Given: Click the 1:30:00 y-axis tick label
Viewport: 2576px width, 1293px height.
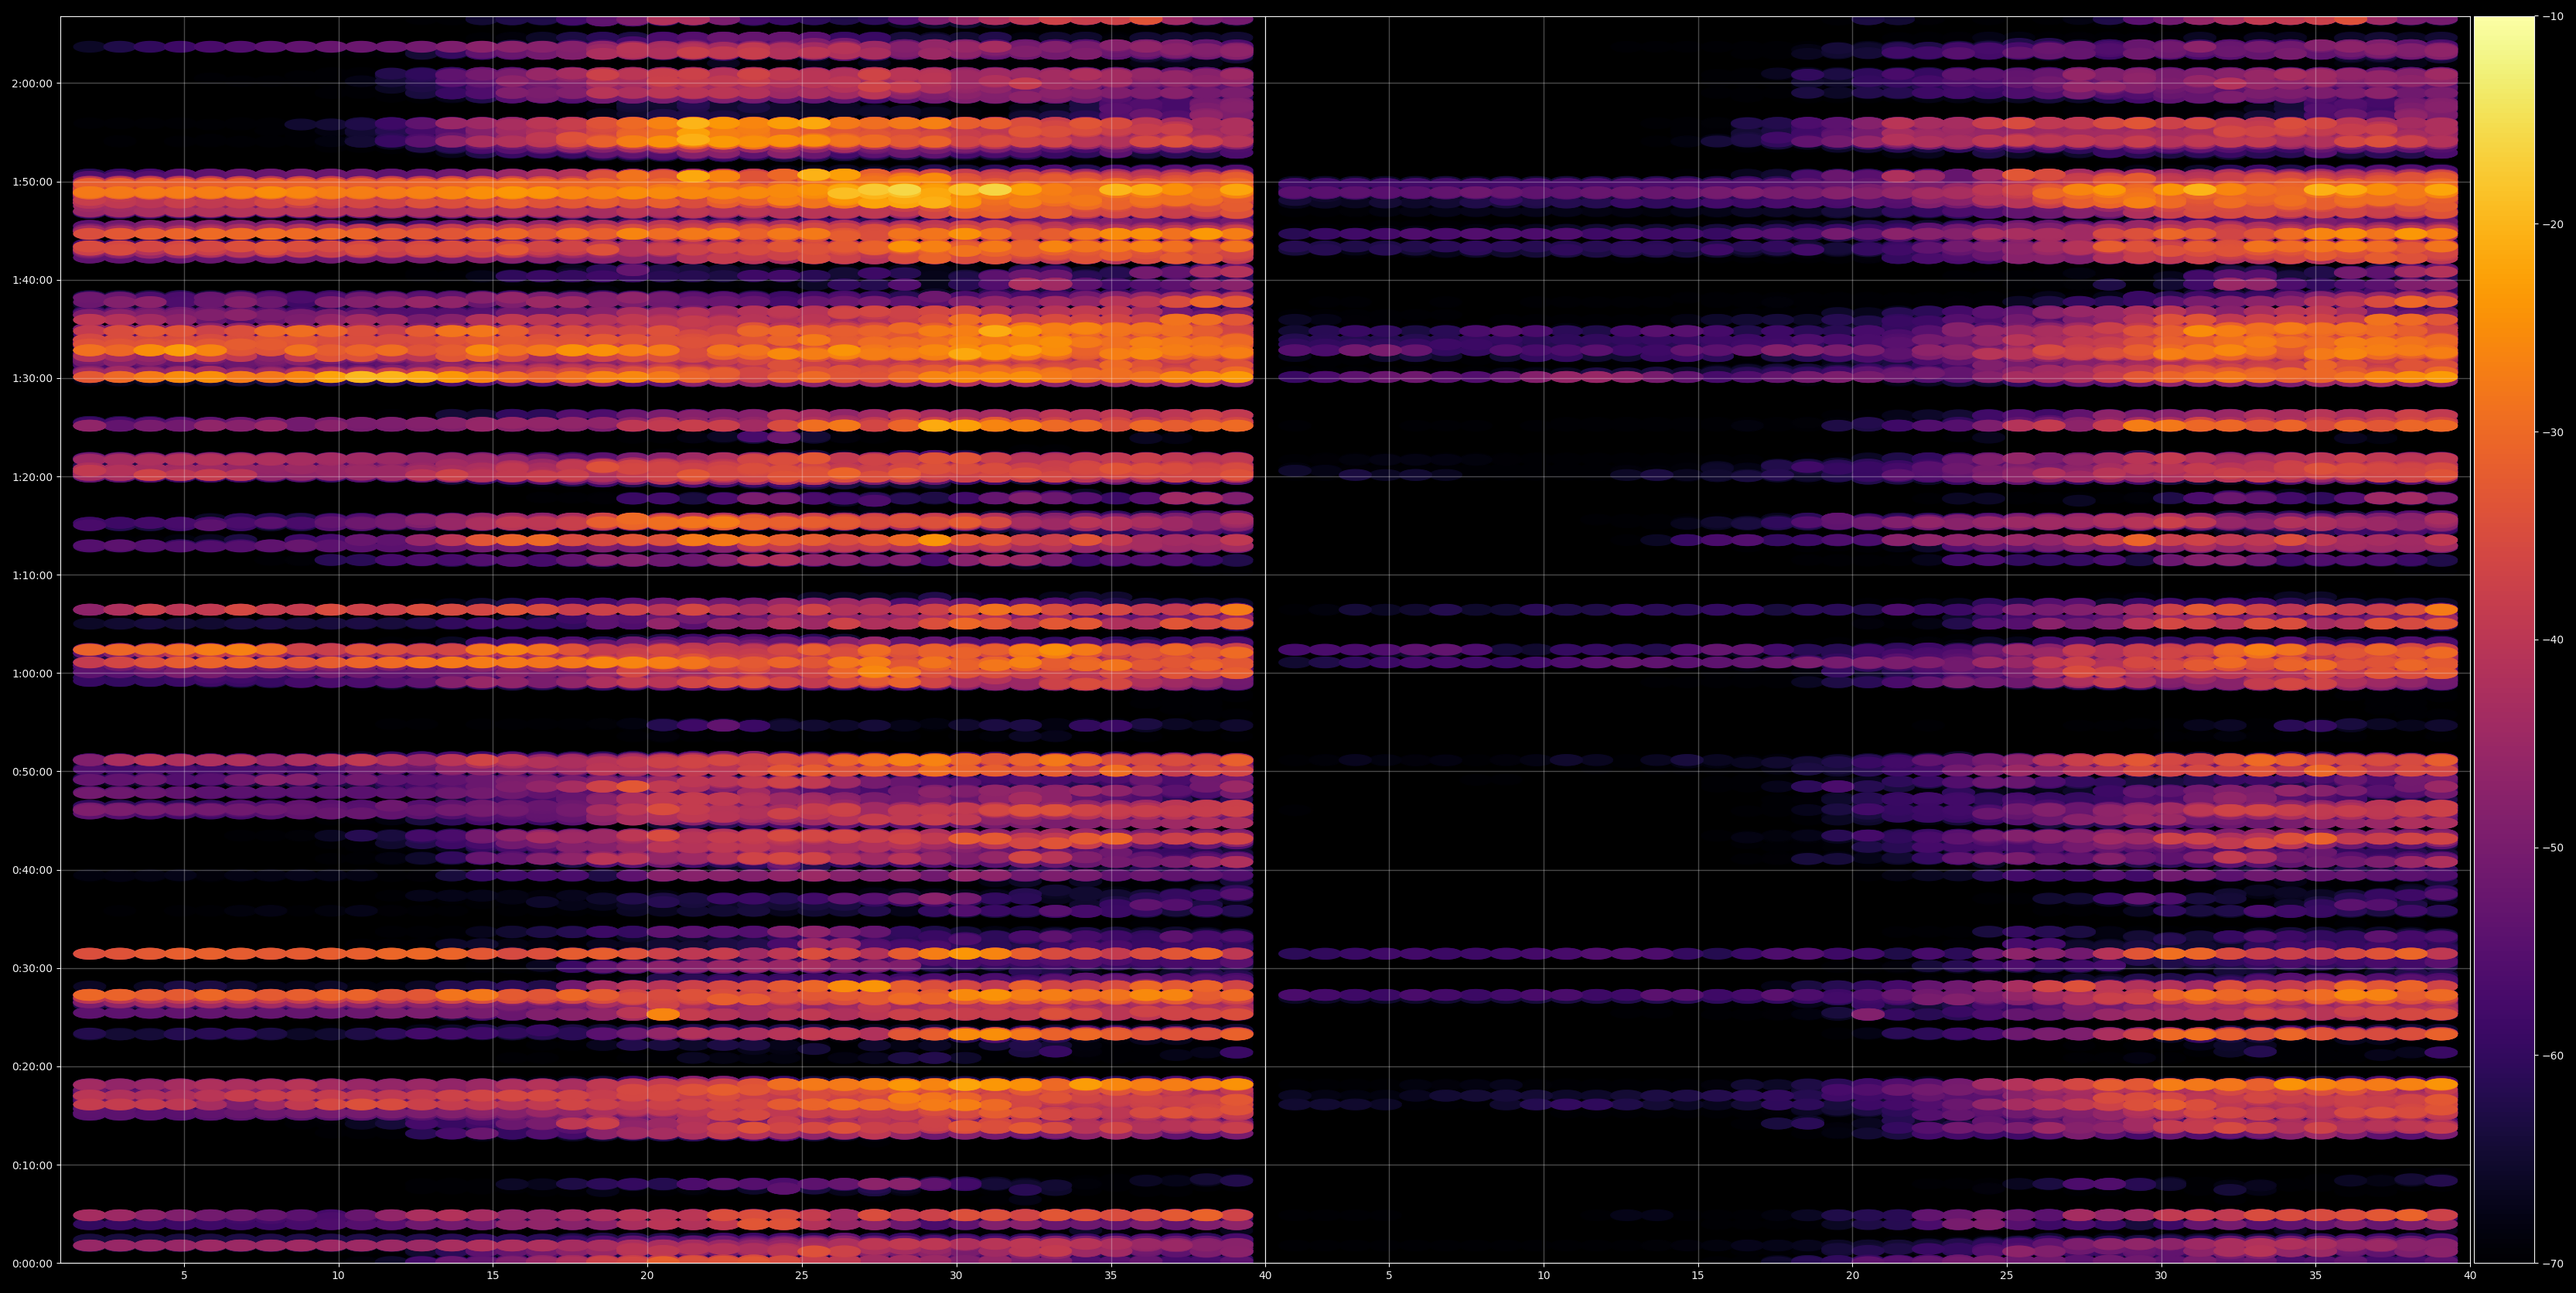Looking at the screenshot, I should pyautogui.click(x=31, y=378).
